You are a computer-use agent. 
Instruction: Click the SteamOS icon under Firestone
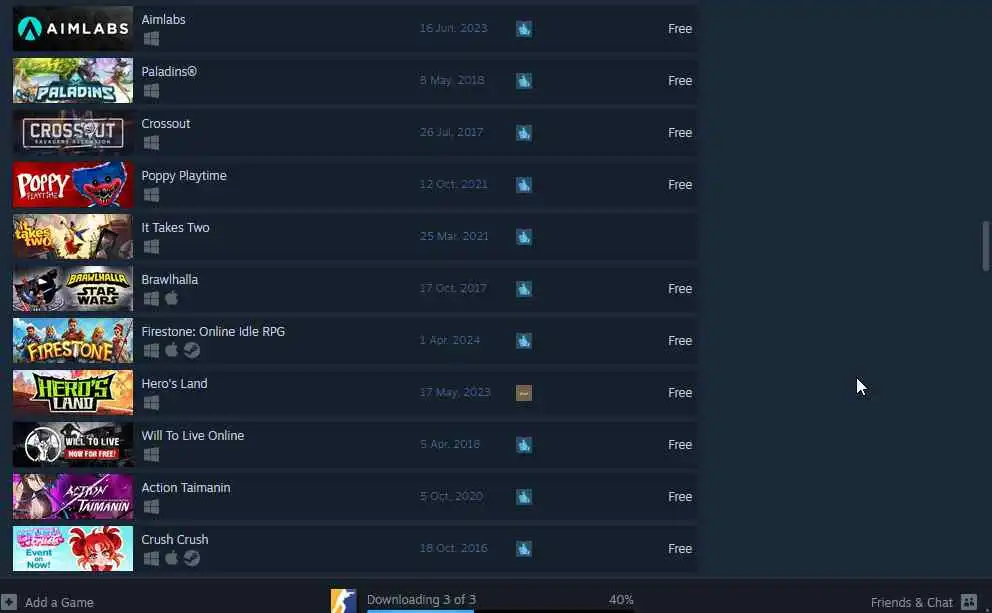click(192, 350)
